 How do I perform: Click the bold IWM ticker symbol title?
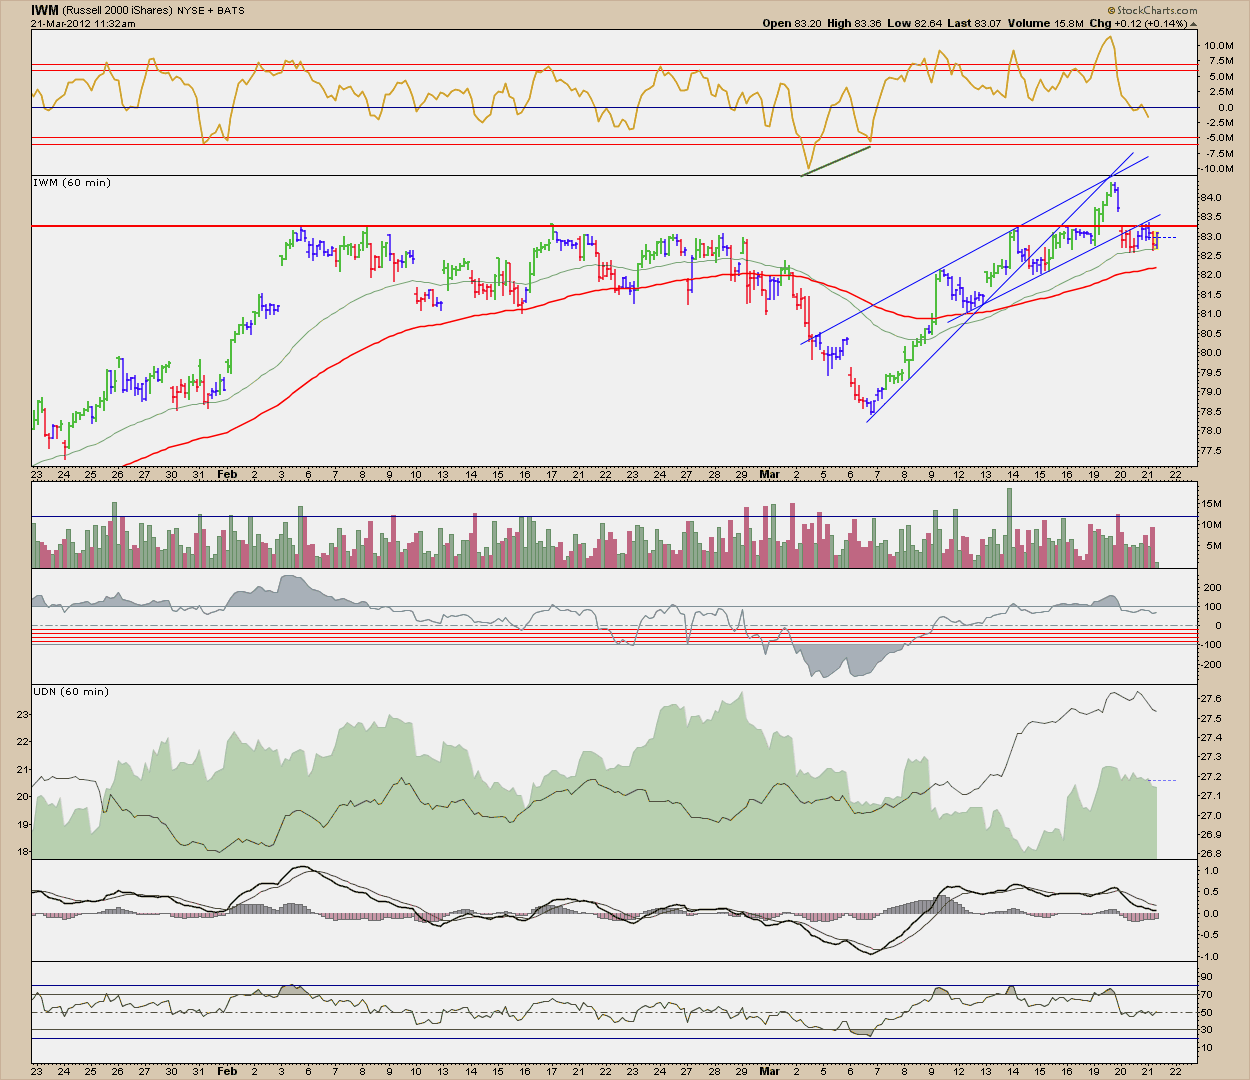click(x=45, y=10)
